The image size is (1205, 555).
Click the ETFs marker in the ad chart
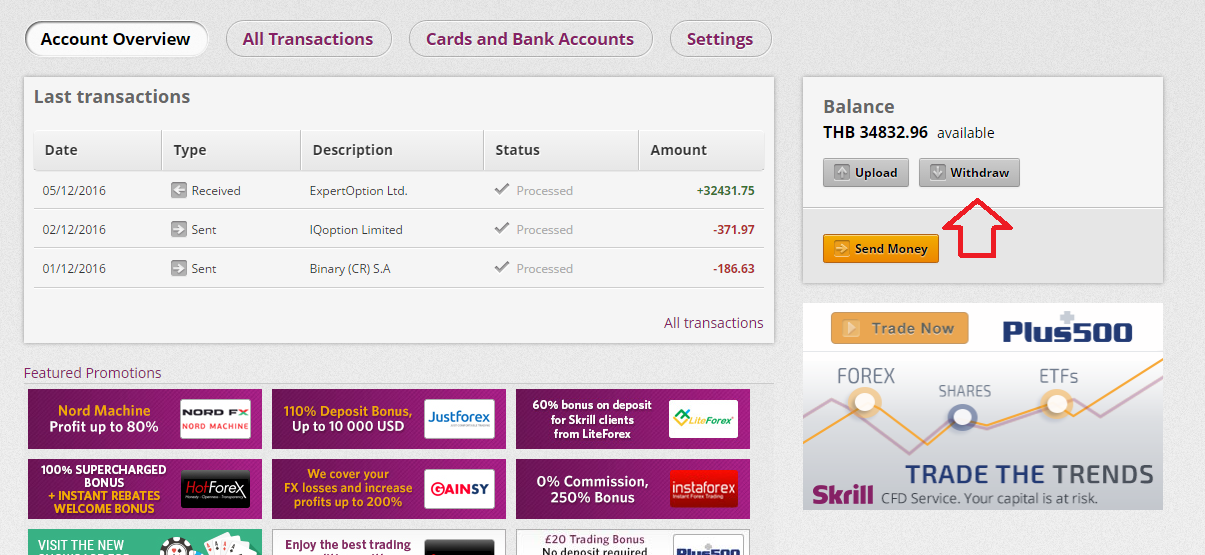coord(1058,403)
